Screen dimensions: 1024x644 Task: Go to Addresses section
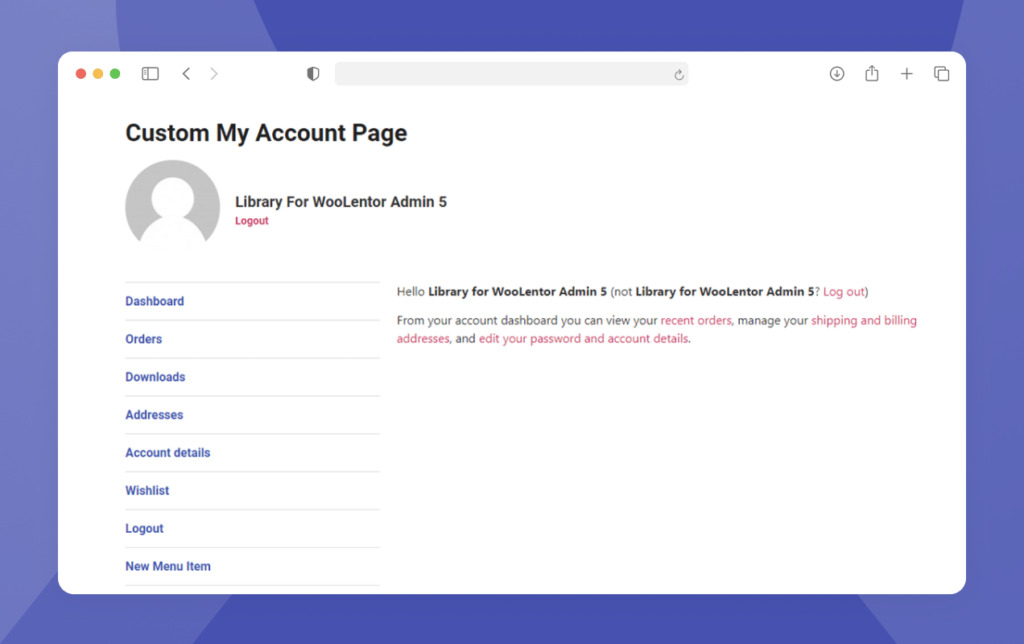(x=154, y=415)
